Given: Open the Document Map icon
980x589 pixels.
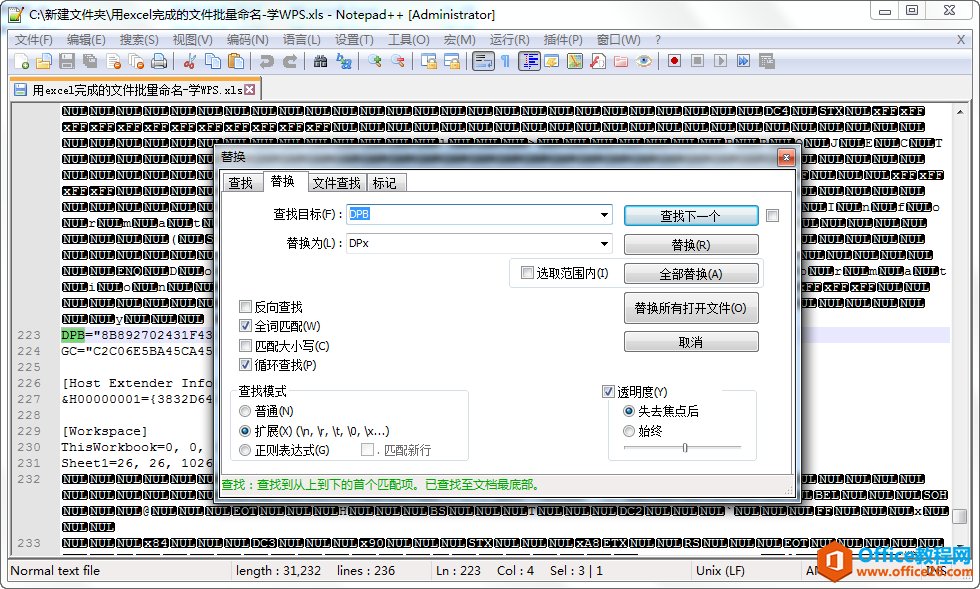Looking at the screenshot, I should [575, 61].
